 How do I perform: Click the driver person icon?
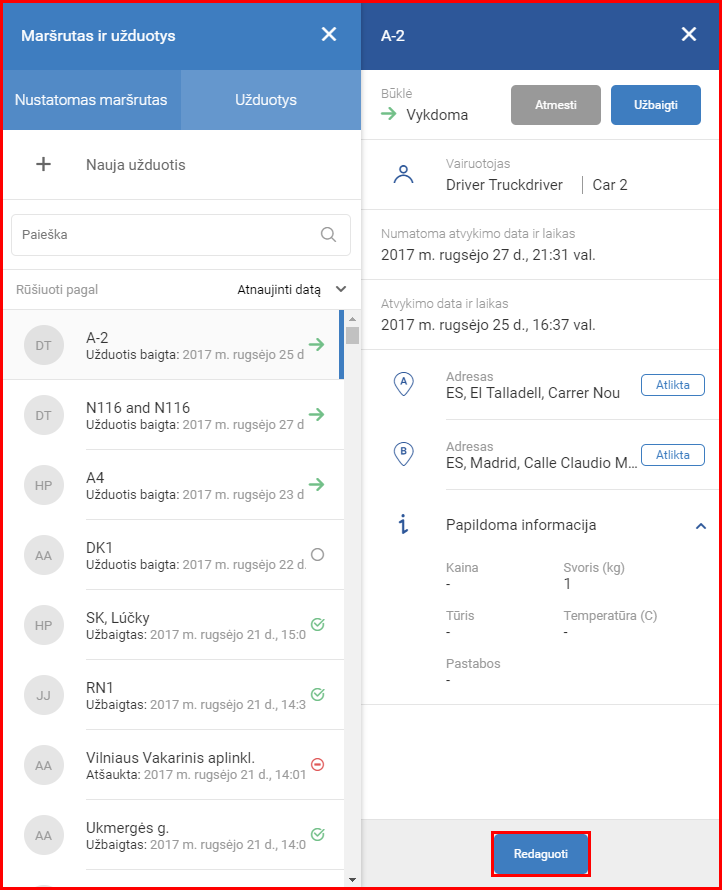(403, 175)
